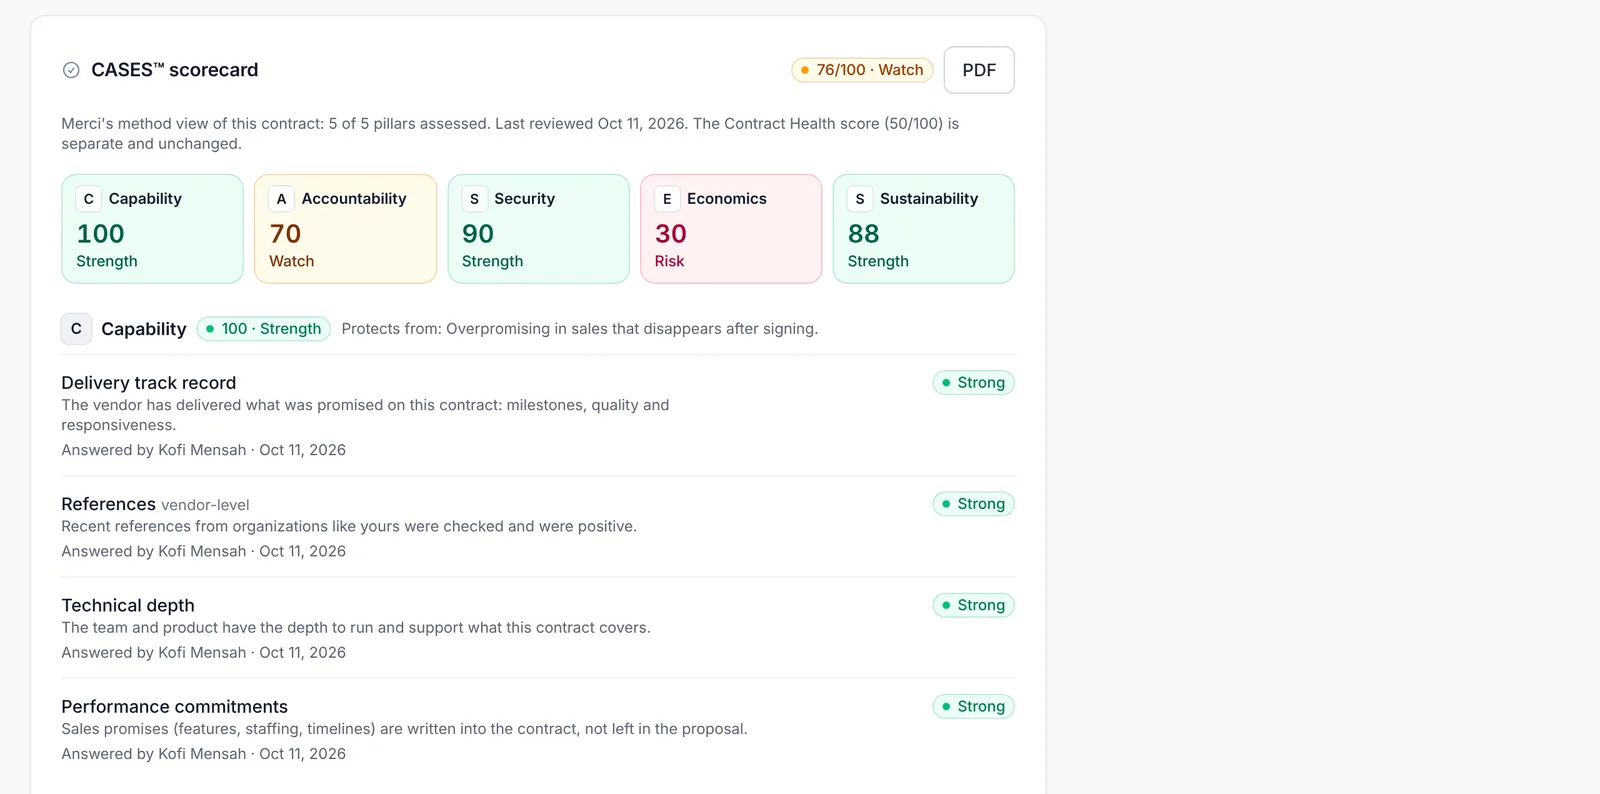Click the score value 70 in Accountability card
Screen dimensions: 1600x794
coord(285,234)
